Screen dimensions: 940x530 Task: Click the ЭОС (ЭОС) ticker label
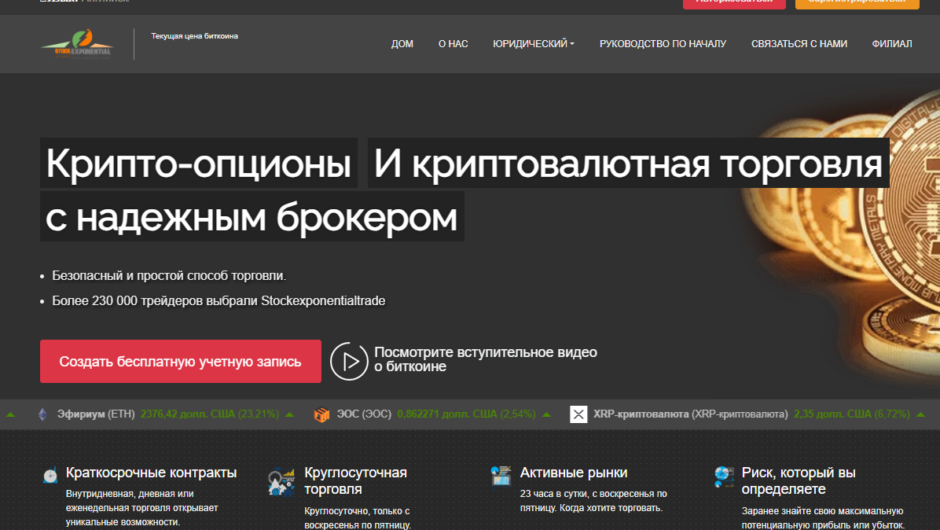(x=364, y=414)
